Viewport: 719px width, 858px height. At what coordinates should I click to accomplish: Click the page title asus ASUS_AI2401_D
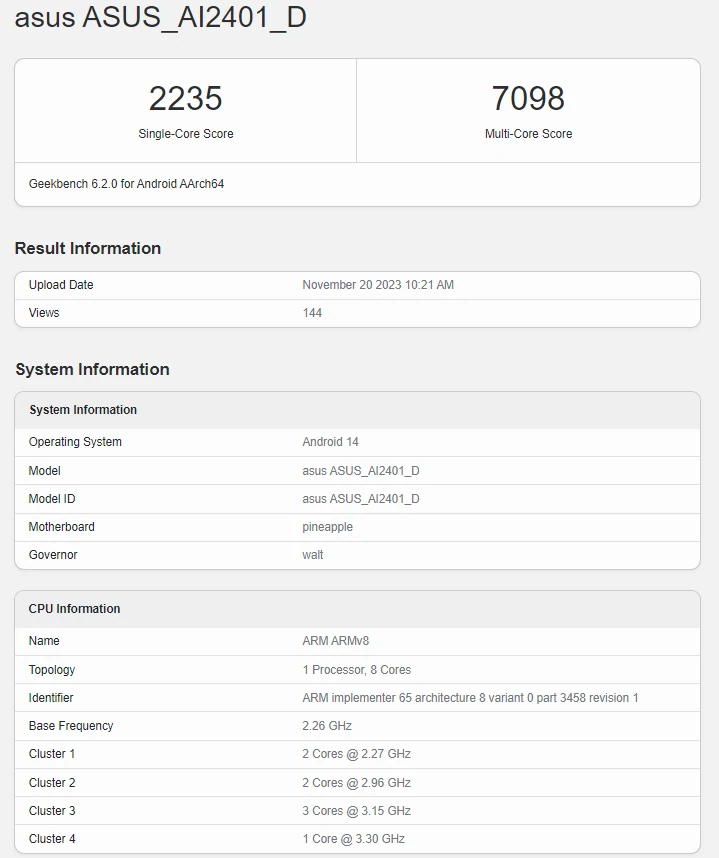point(160,17)
